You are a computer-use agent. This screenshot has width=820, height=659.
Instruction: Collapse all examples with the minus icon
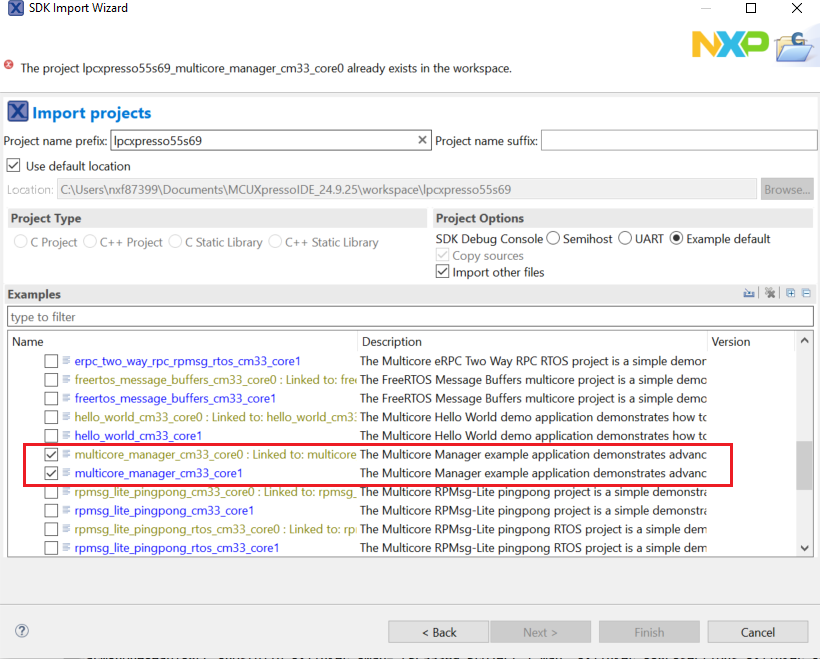[806, 293]
